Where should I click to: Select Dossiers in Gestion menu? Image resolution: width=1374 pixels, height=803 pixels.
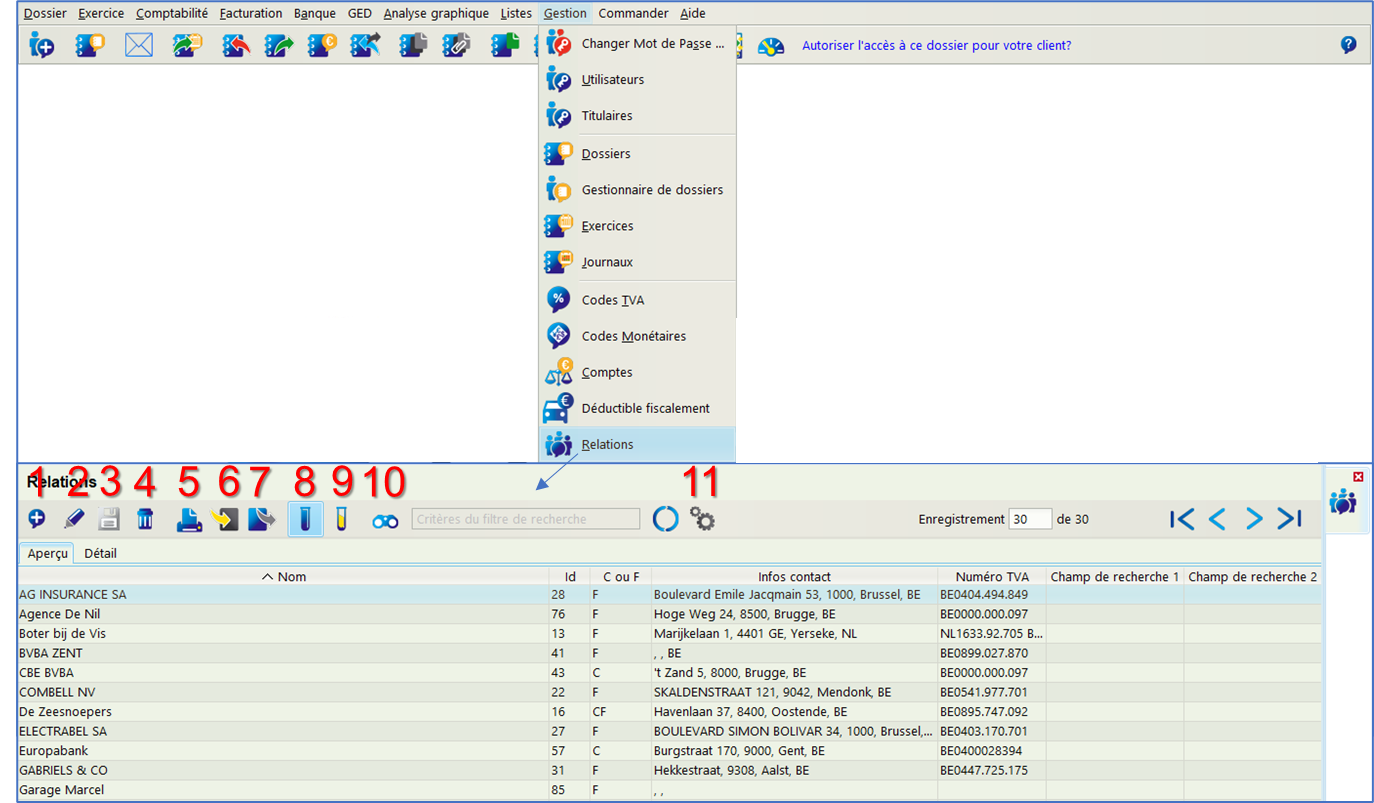pos(637,154)
